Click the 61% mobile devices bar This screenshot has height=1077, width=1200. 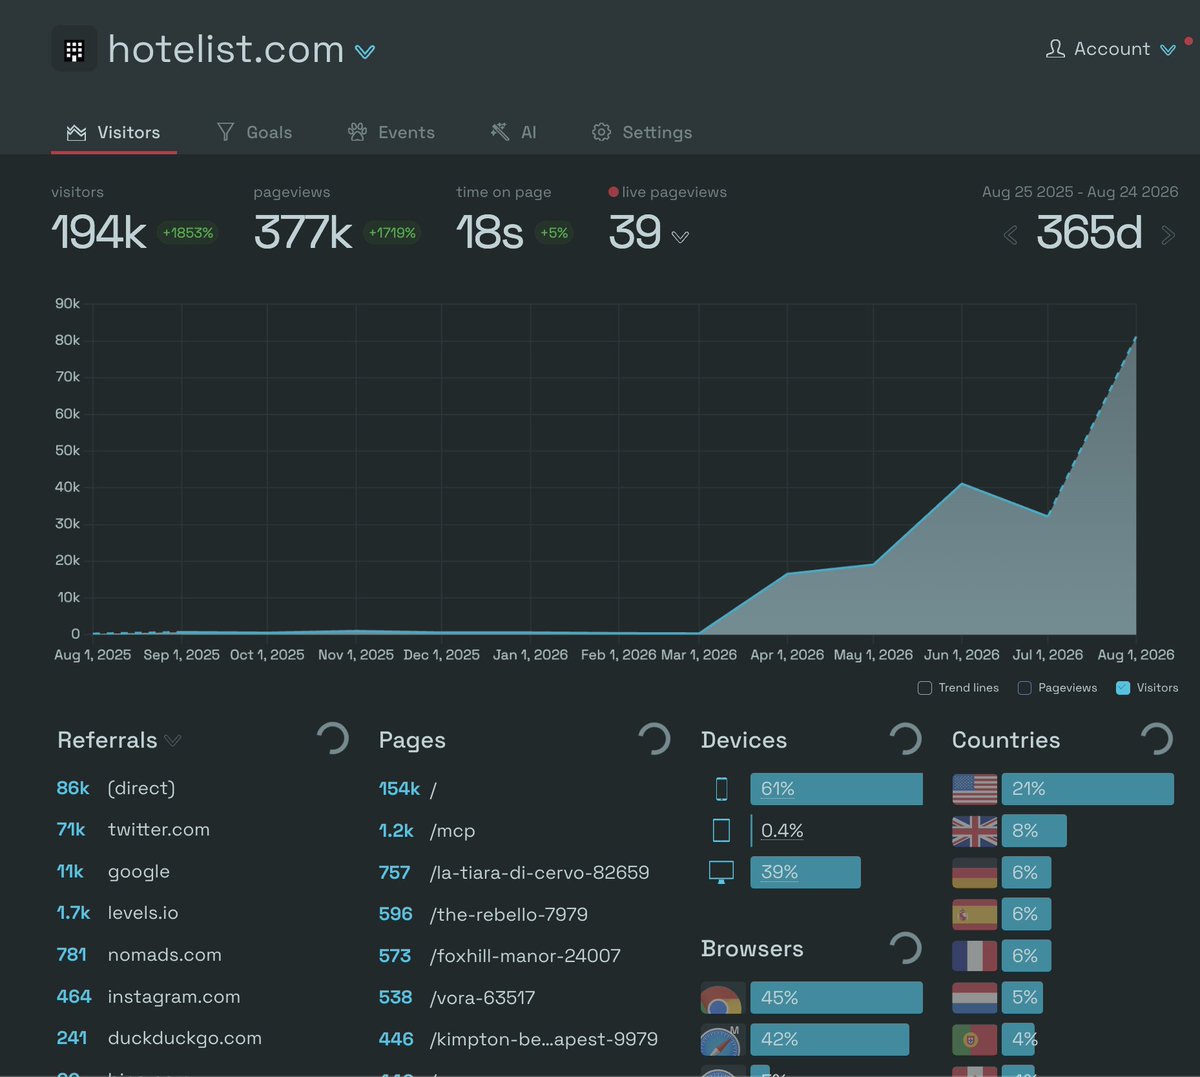point(836,789)
